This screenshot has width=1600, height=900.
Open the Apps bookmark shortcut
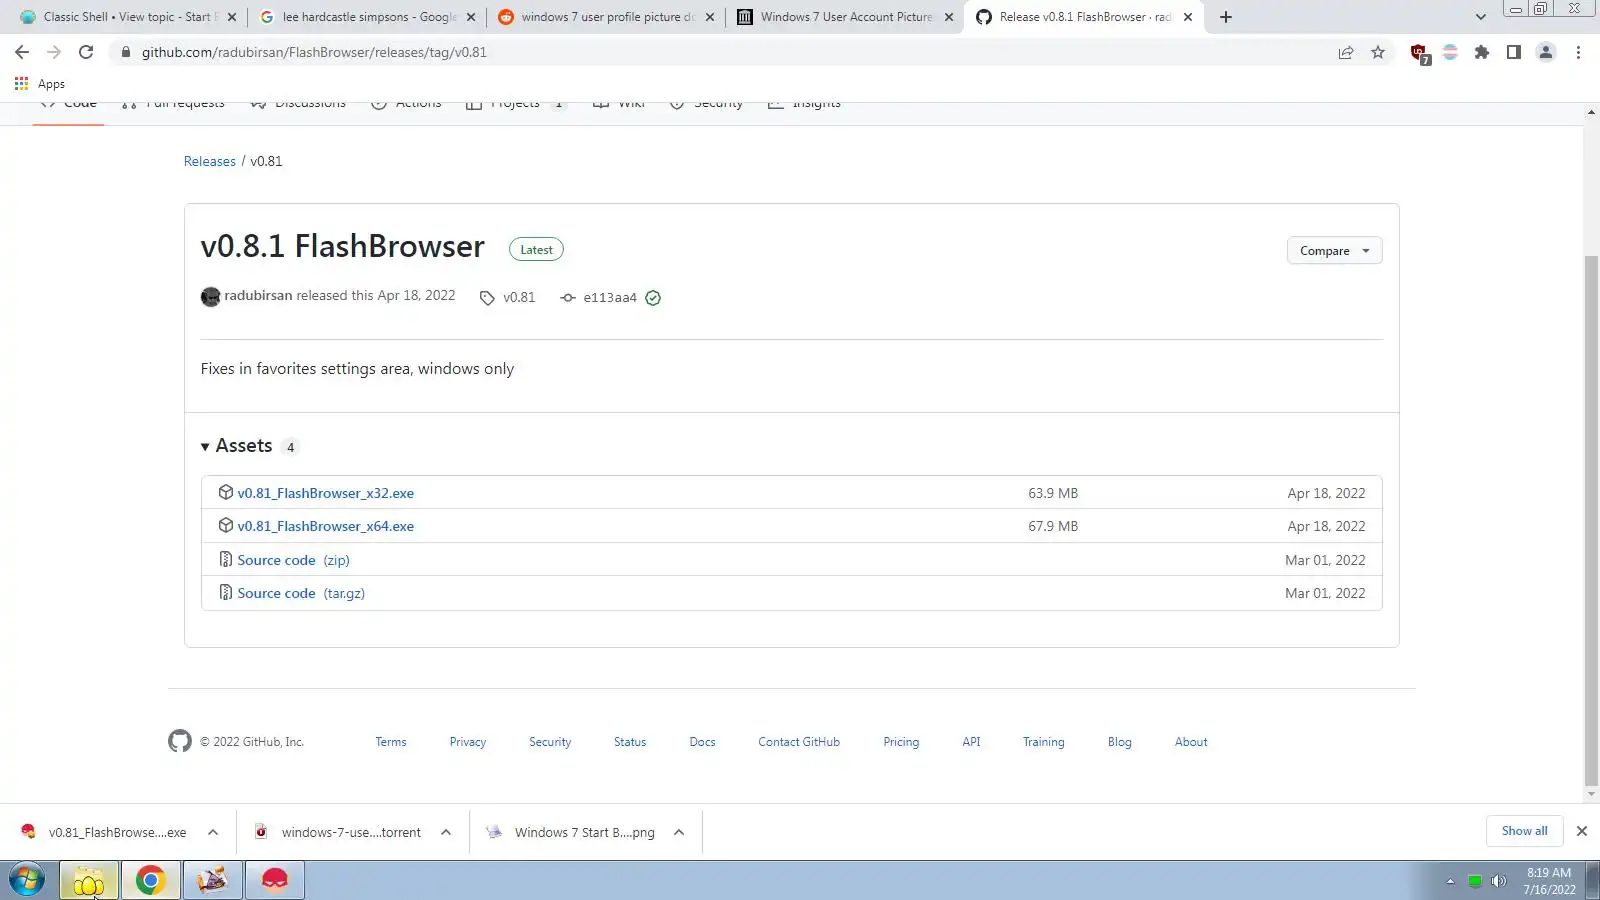click(40, 84)
